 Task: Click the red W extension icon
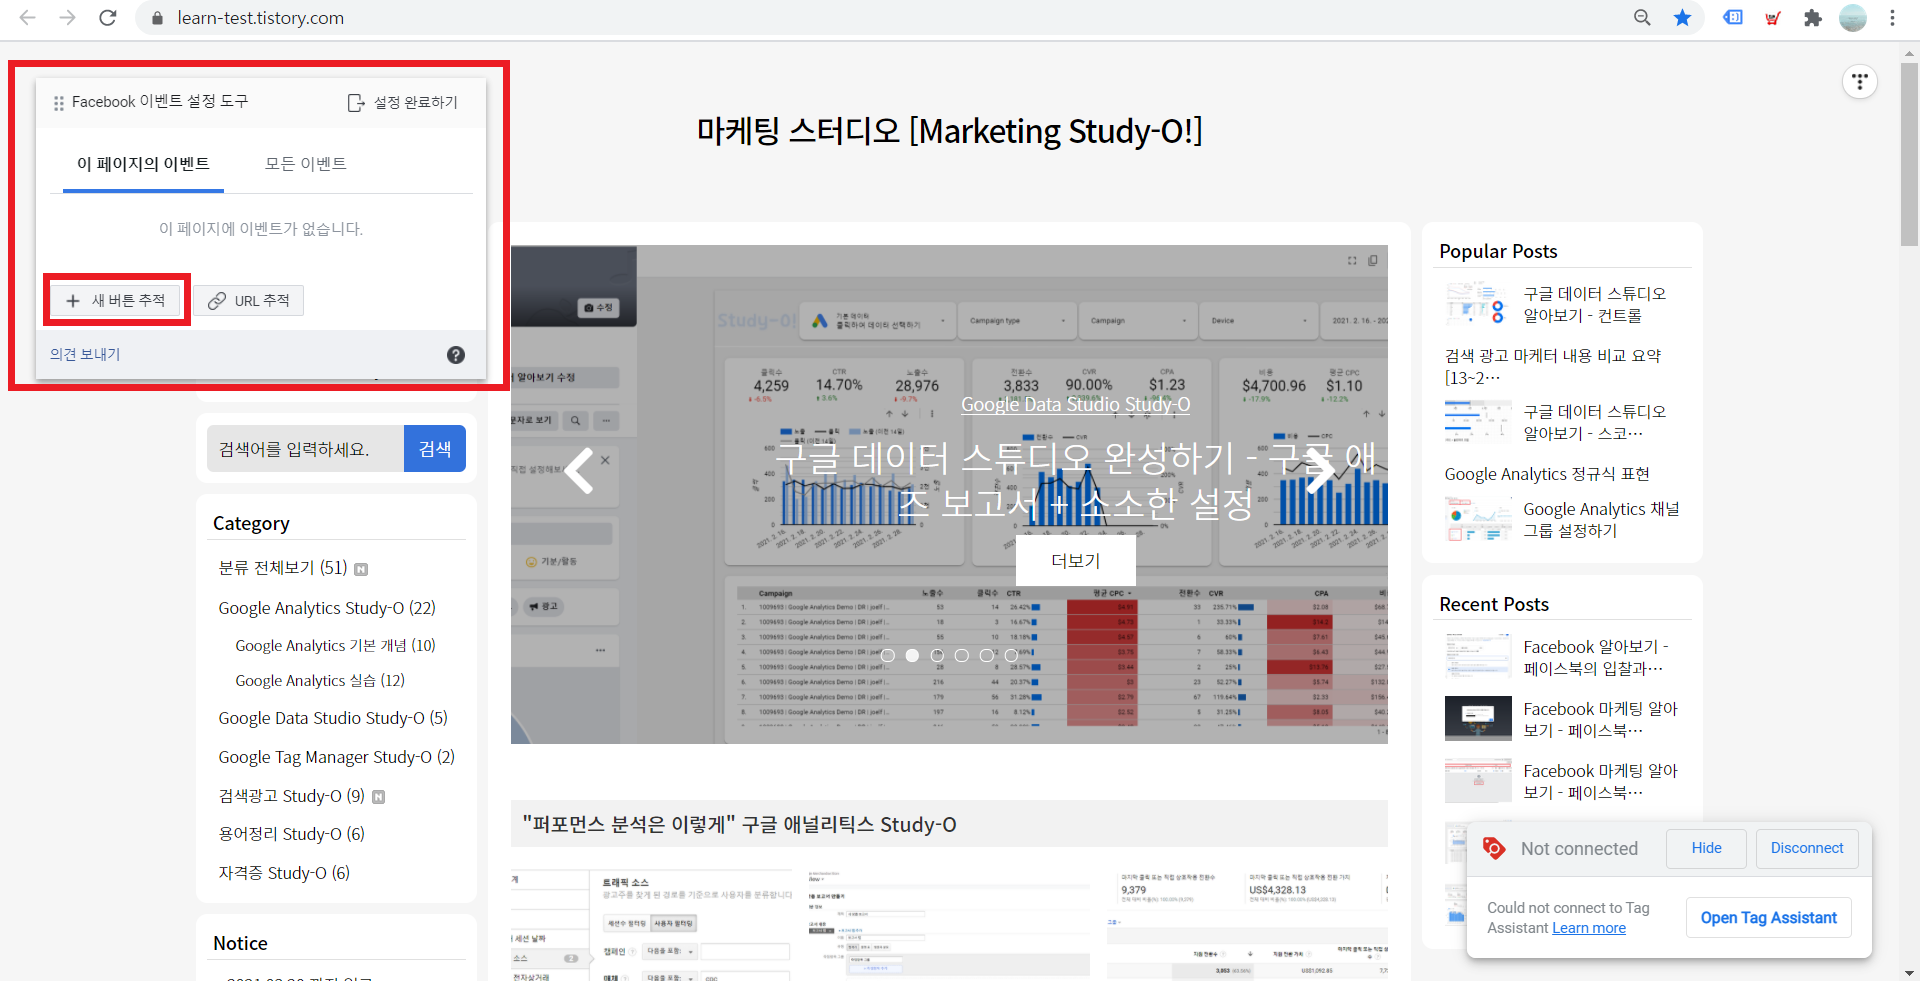[1773, 18]
